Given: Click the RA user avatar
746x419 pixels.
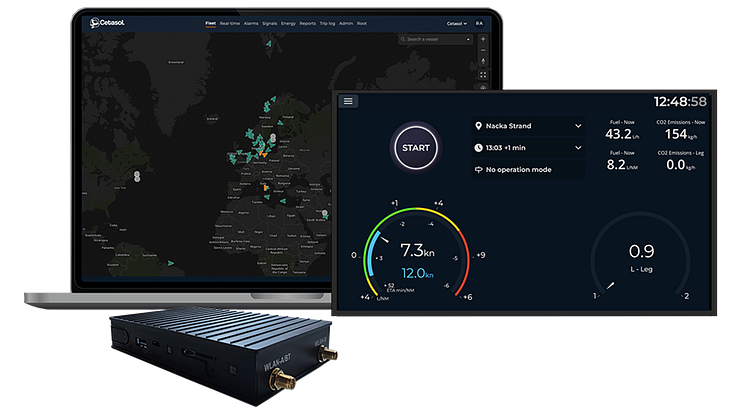Looking at the screenshot, I should [x=480, y=23].
